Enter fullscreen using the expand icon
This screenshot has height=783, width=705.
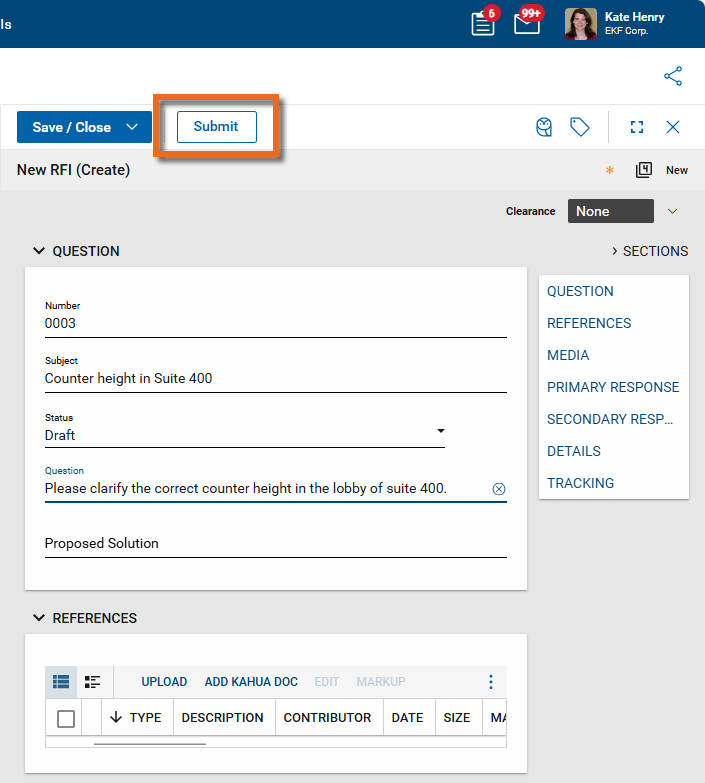click(637, 127)
